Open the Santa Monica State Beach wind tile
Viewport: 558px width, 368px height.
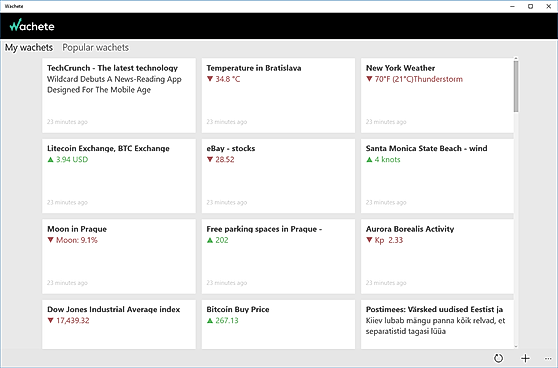click(x=437, y=176)
